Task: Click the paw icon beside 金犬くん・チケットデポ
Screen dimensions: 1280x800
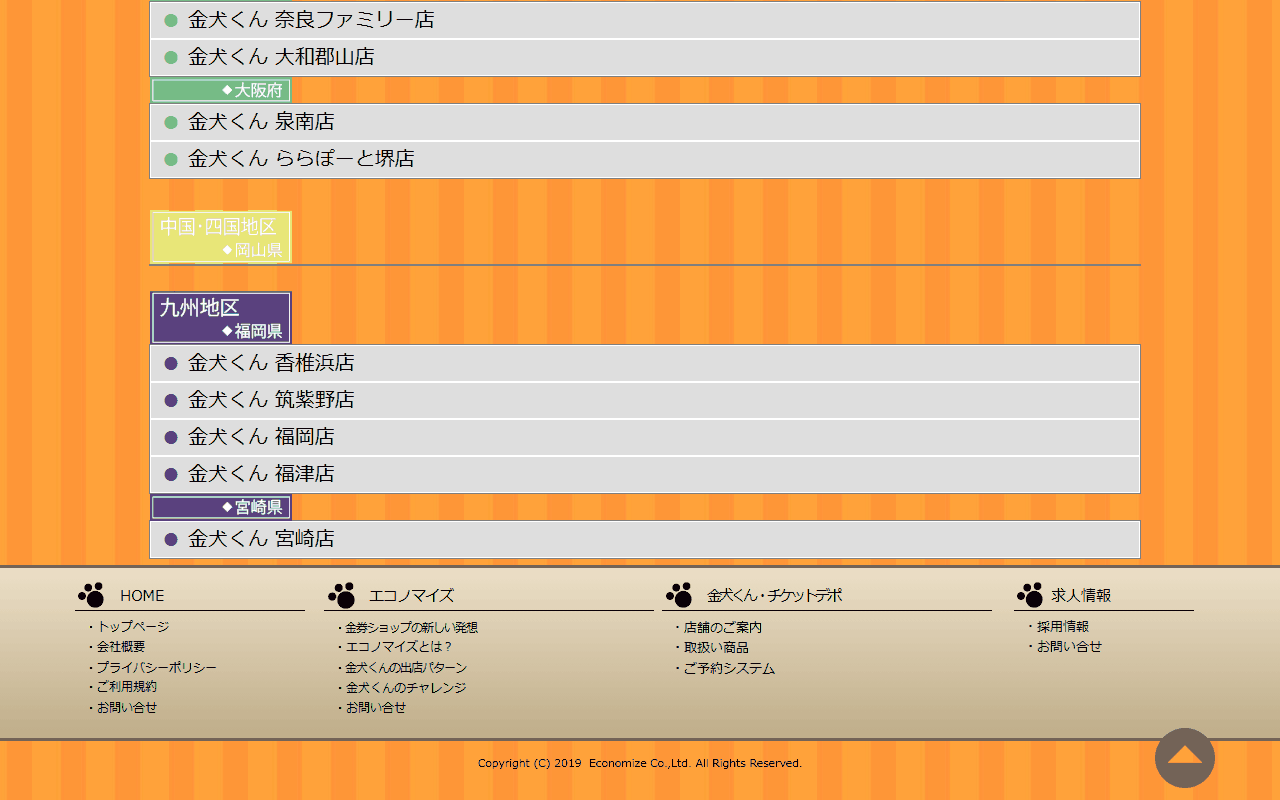Action: pyautogui.click(x=679, y=595)
